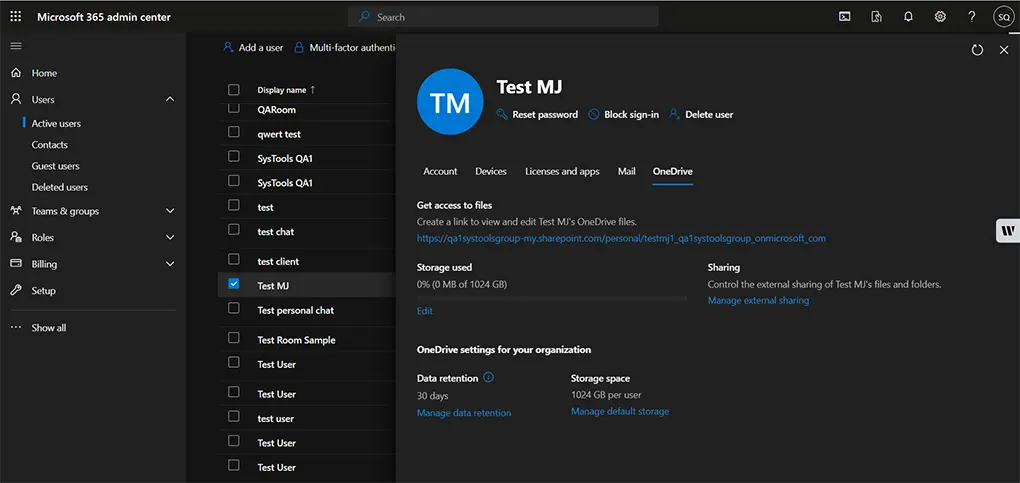
Task: Click Edit storage link
Action: pyautogui.click(x=425, y=311)
